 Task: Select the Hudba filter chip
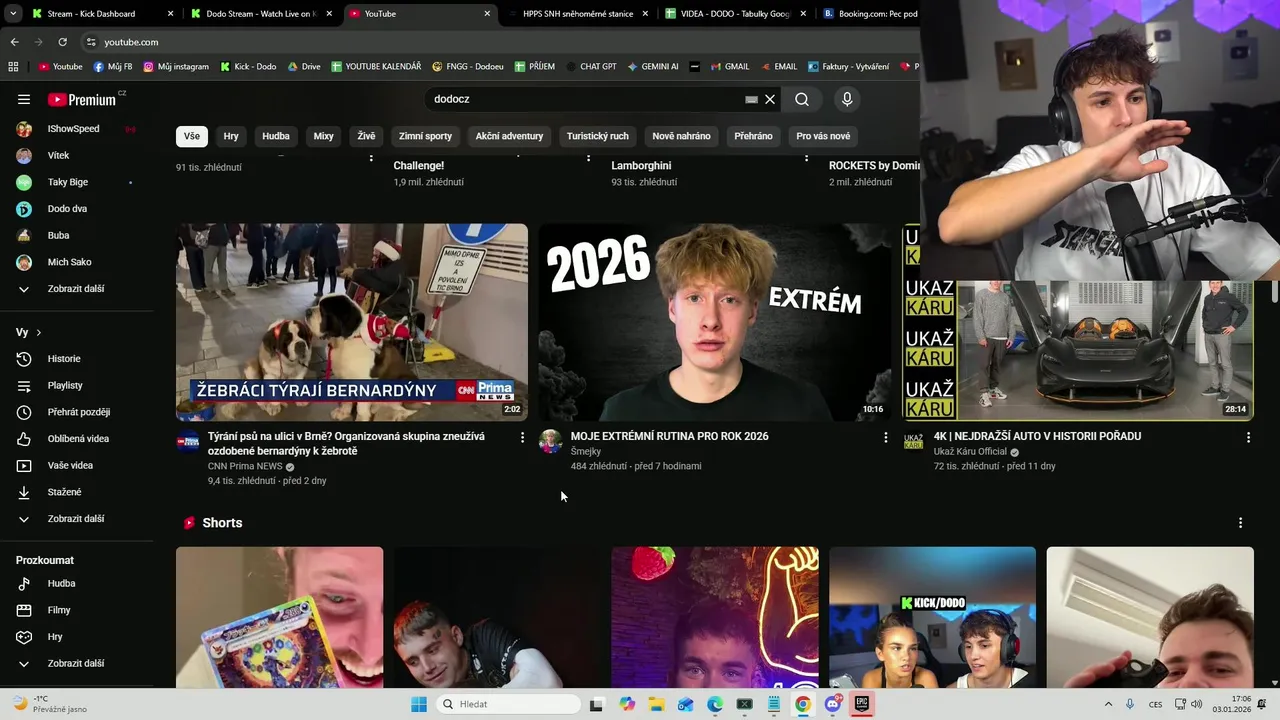(x=276, y=136)
